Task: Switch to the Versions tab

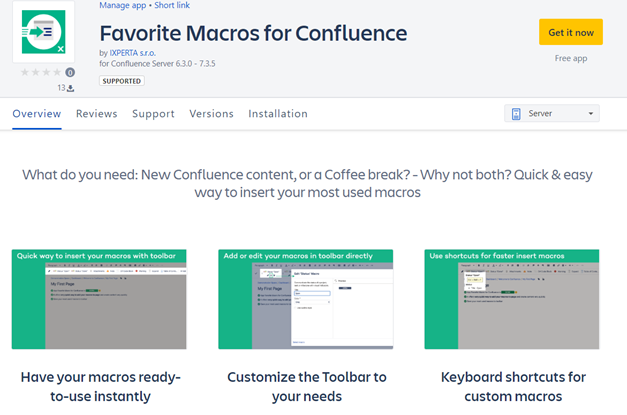Action: point(212,114)
